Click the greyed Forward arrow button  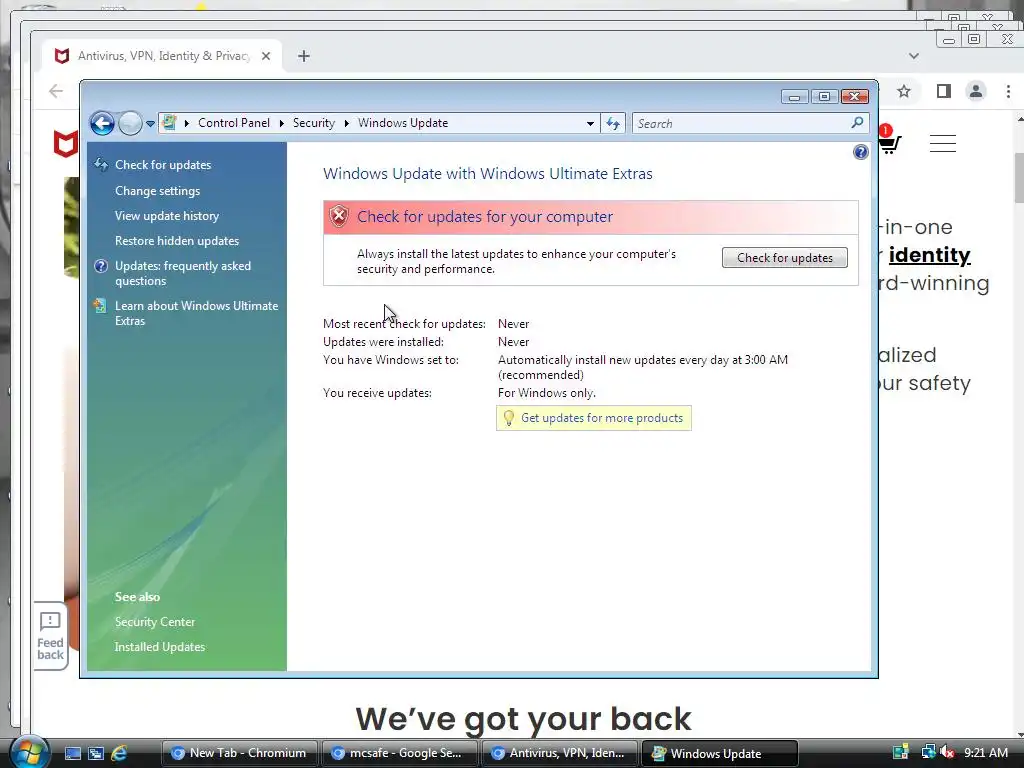[x=131, y=123]
